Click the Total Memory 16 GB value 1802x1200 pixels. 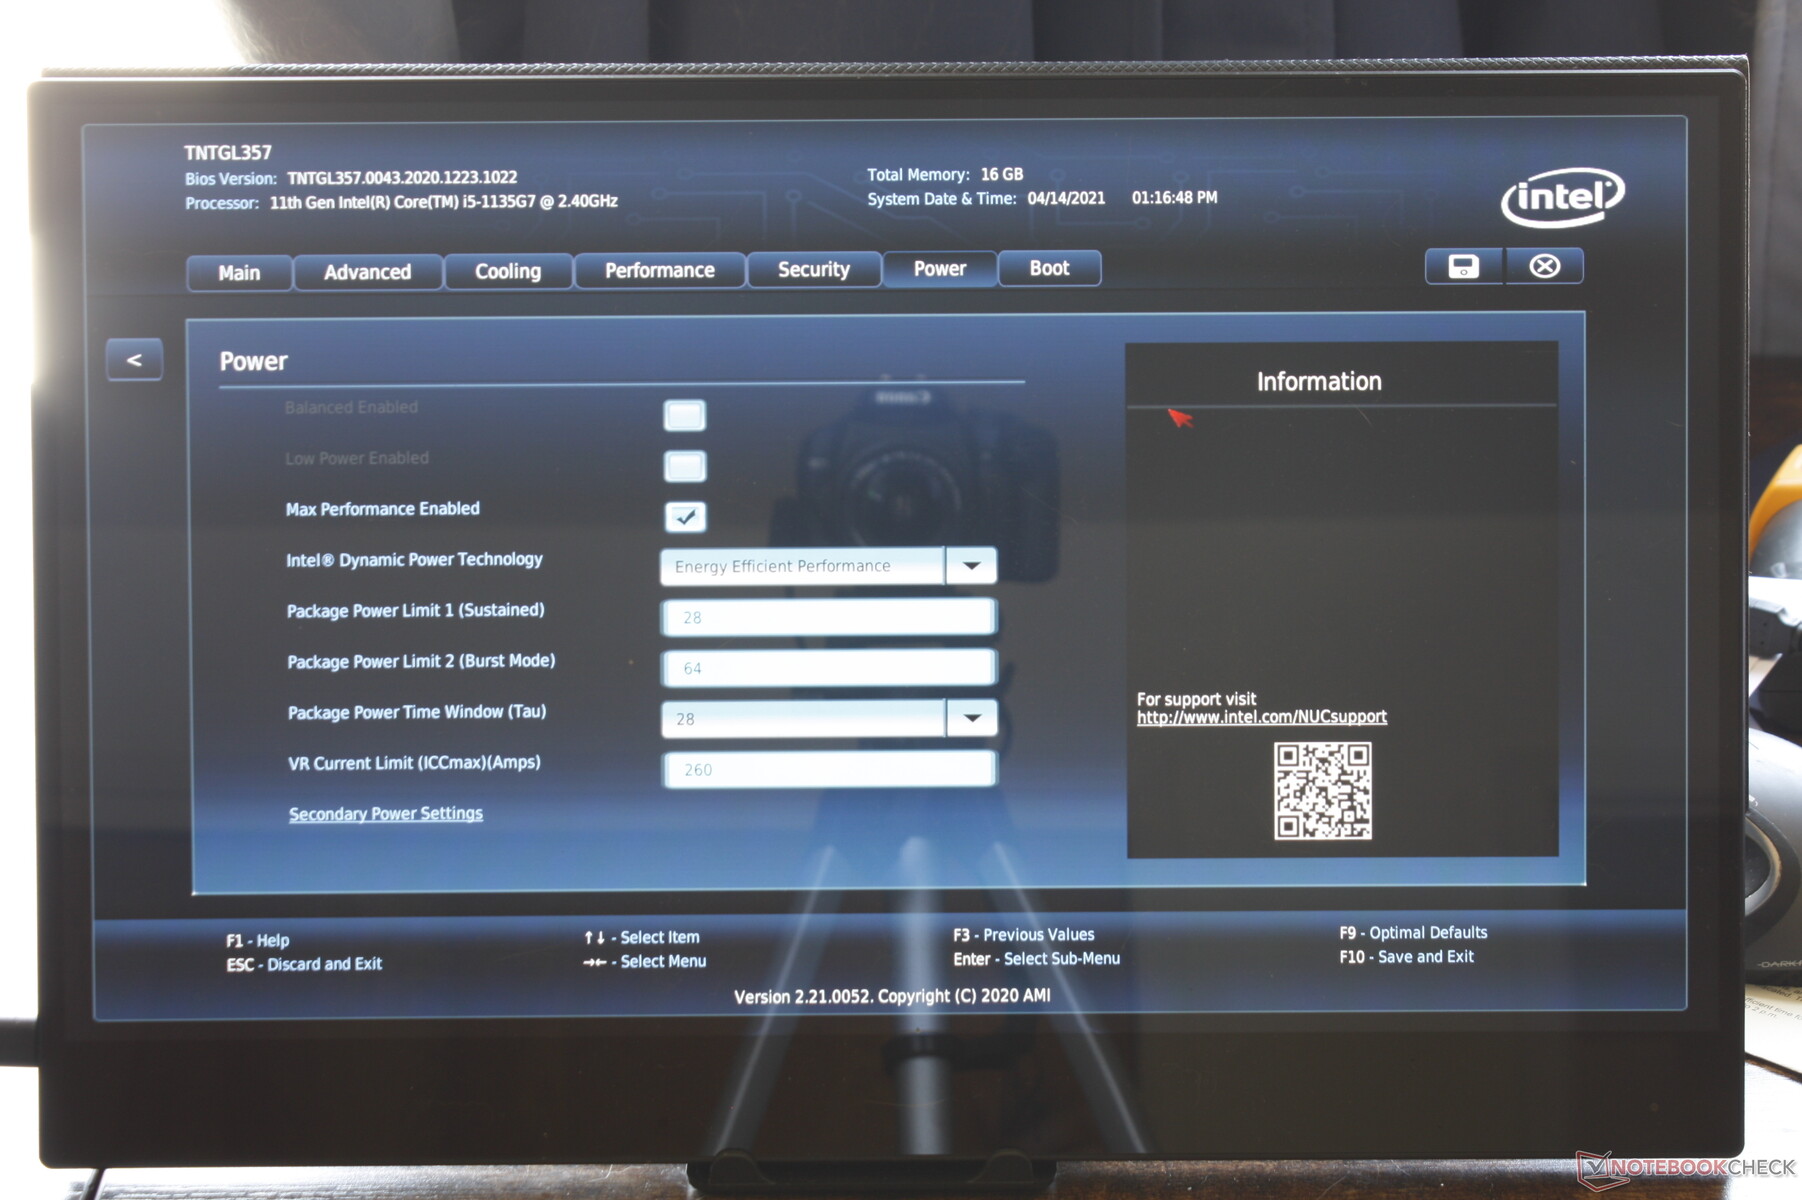click(x=1002, y=174)
